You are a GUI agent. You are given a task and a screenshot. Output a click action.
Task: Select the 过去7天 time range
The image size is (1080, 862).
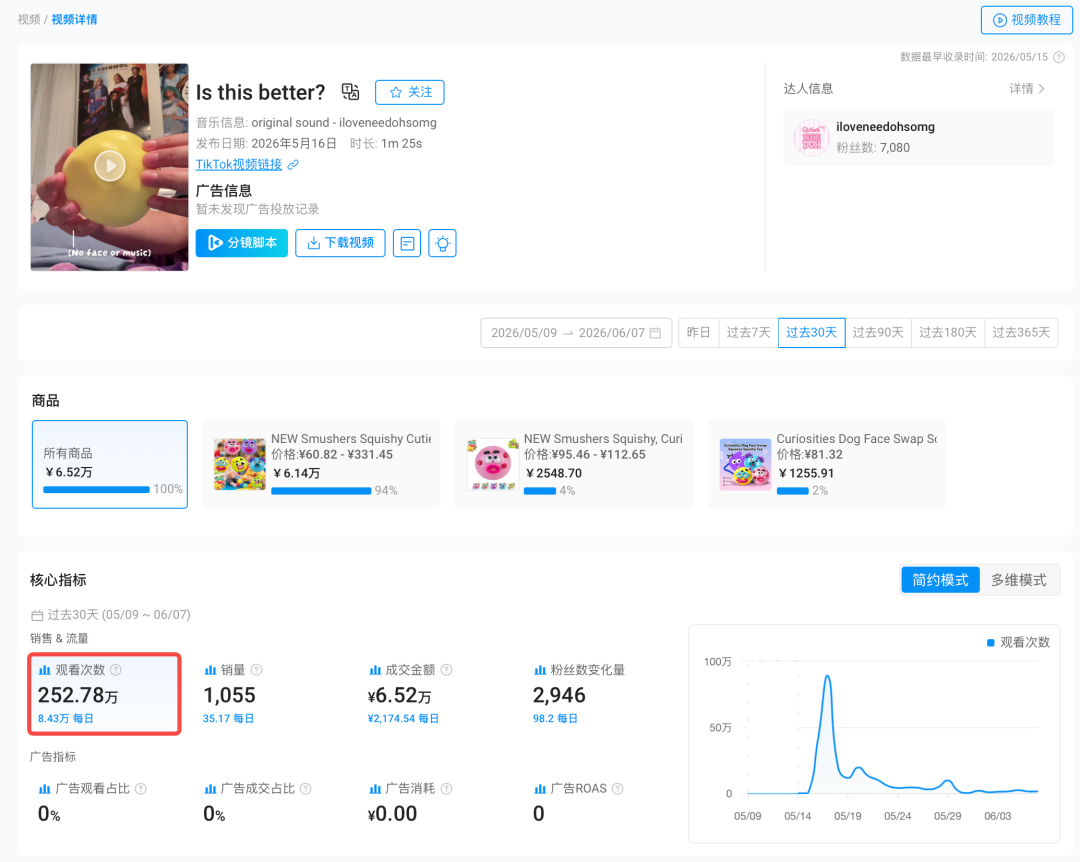tap(748, 333)
